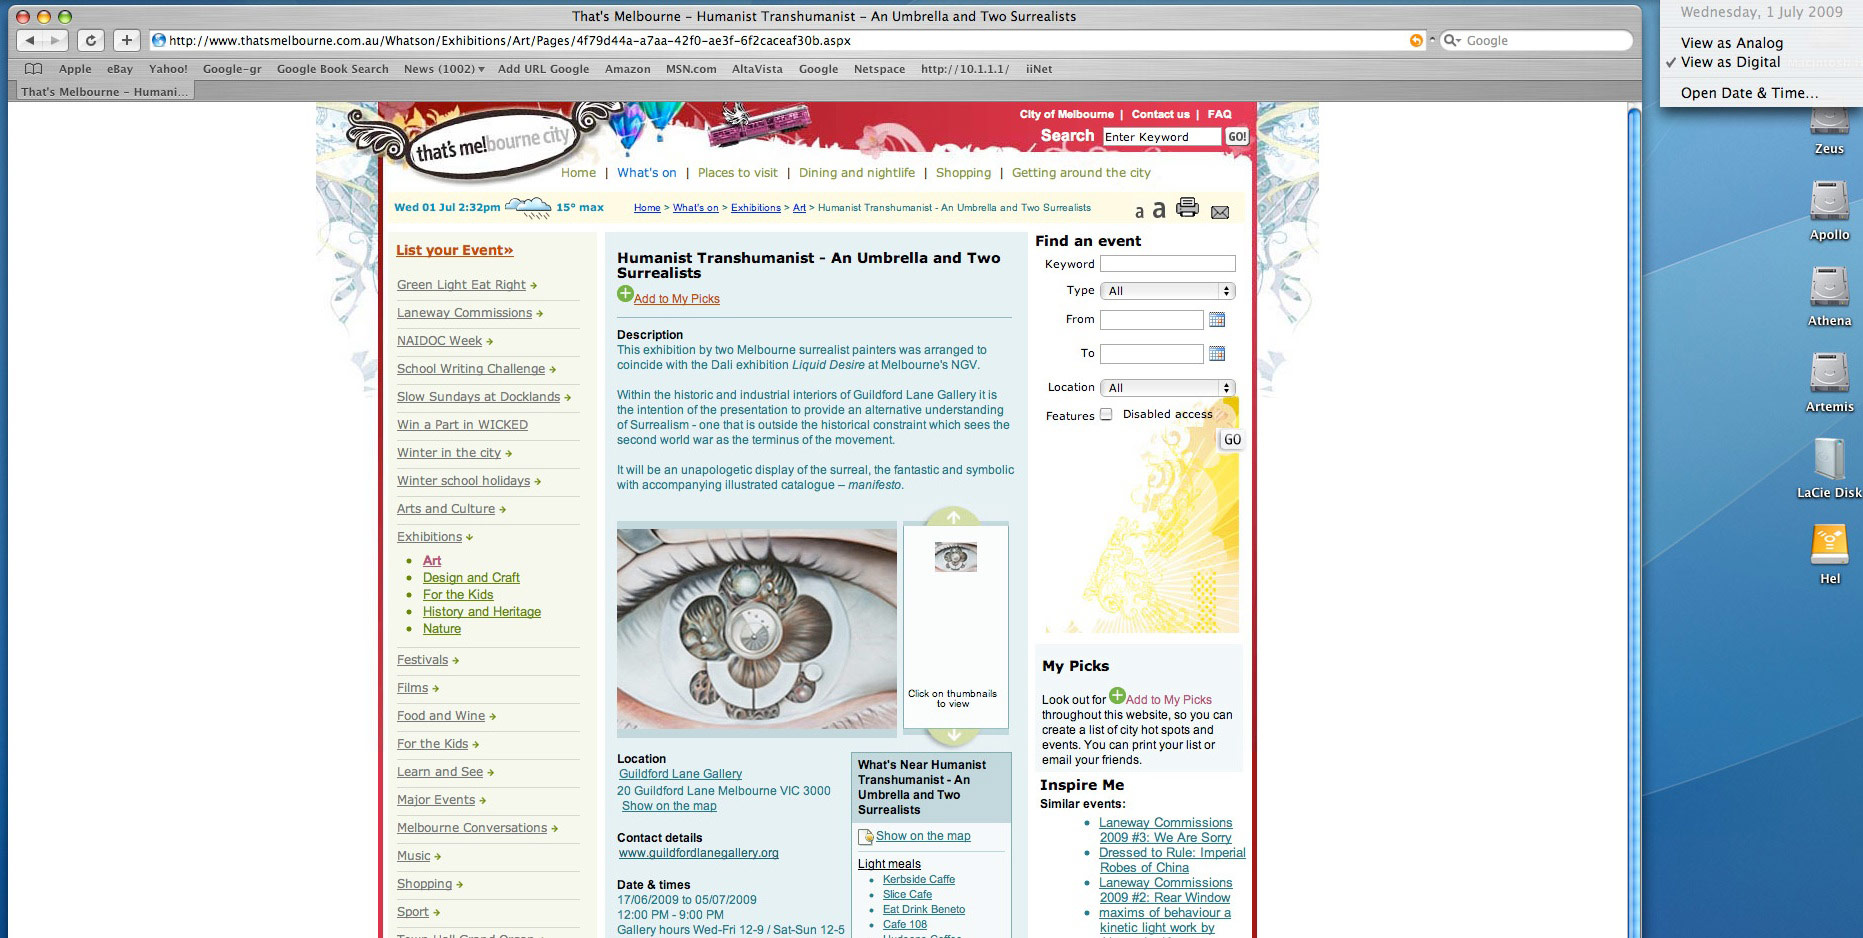Click the Enter Keyword search field
This screenshot has height=938, width=1863.
pyautogui.click(x=1161, y=137)
